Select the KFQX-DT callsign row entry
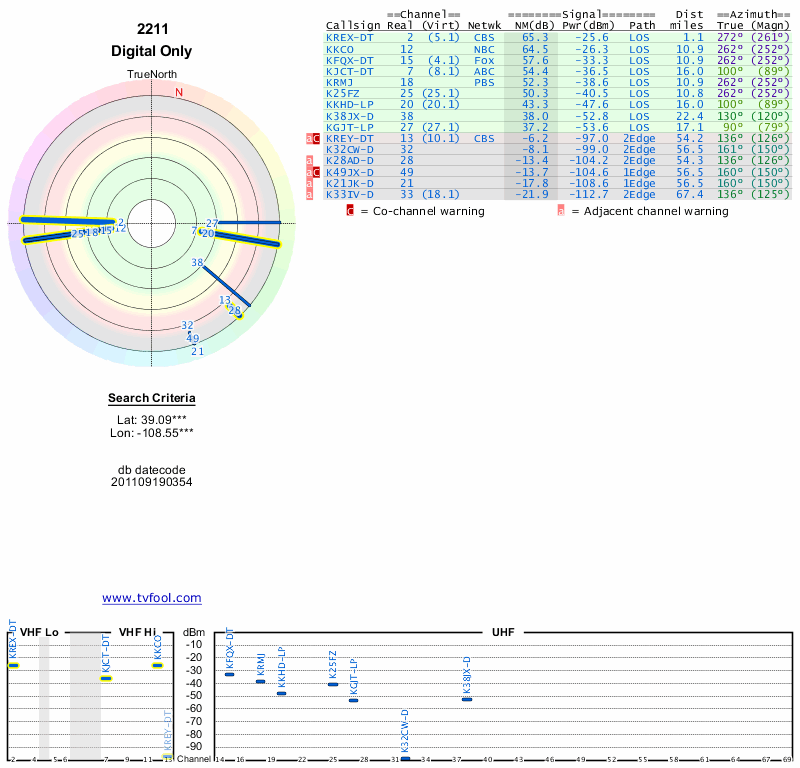The height and width of the screenshot is (768, 800). point(349,59)
